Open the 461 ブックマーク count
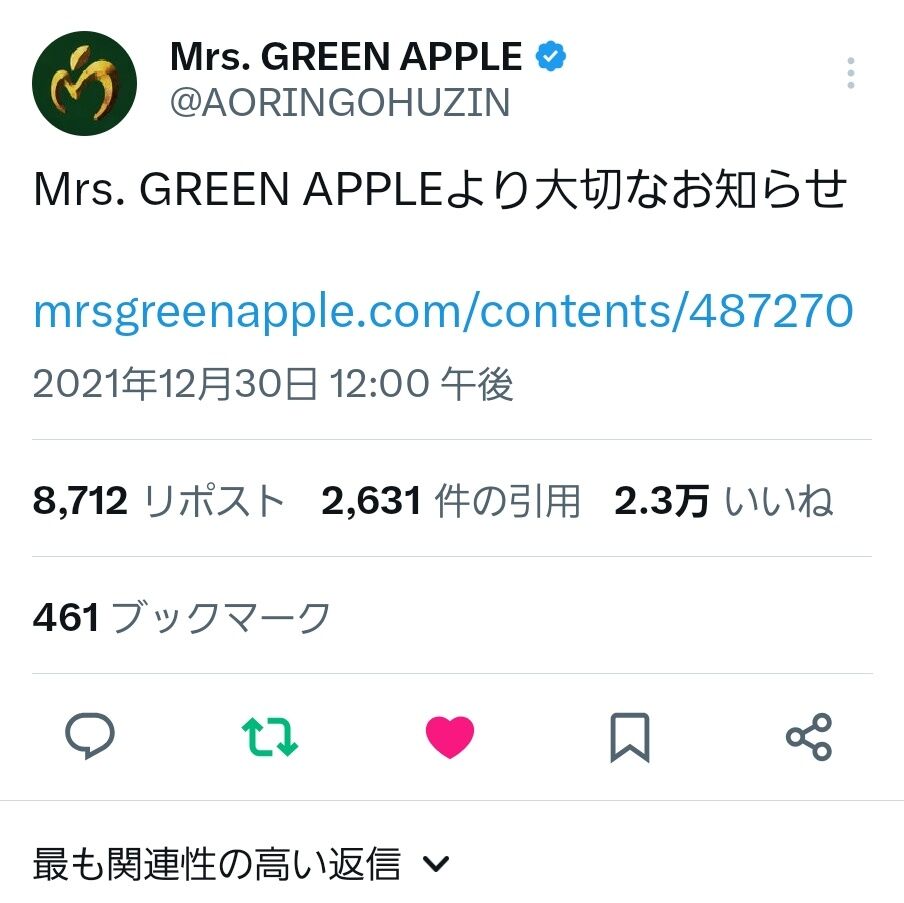This screenshot has width=904, height=903. pos(181,617)
